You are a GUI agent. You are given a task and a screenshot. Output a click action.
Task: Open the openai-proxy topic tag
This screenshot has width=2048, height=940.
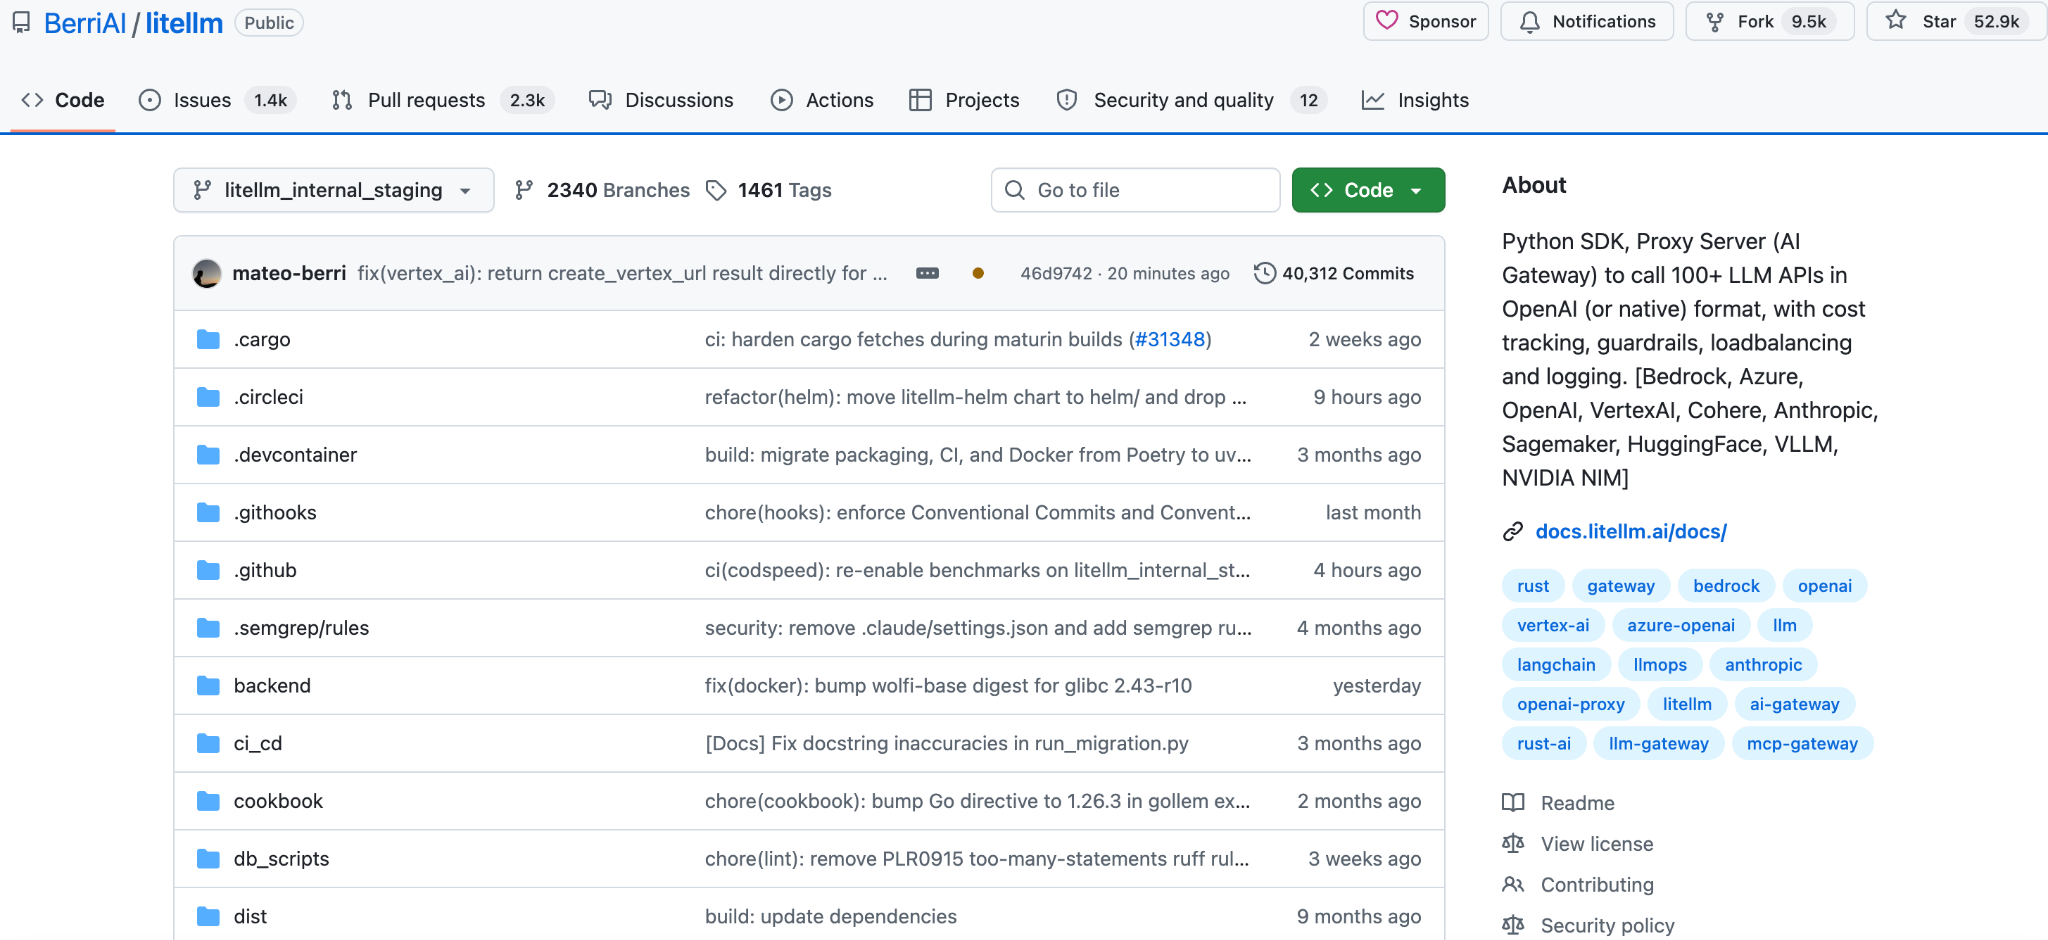pyautogui.click(x=1570, y=704)
